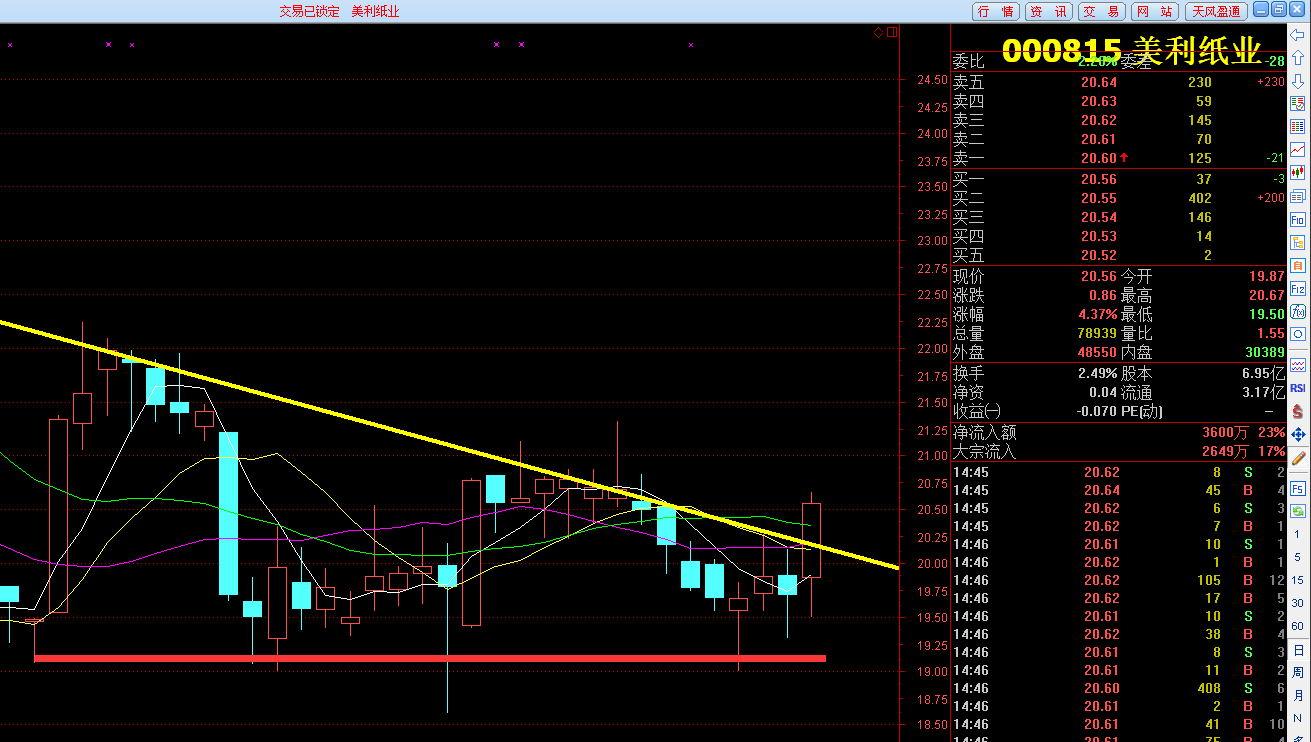This screenshot has height=742, width=1311.
Task: Click the 美利纸业 title in top bar
Action: click(375, 11)
